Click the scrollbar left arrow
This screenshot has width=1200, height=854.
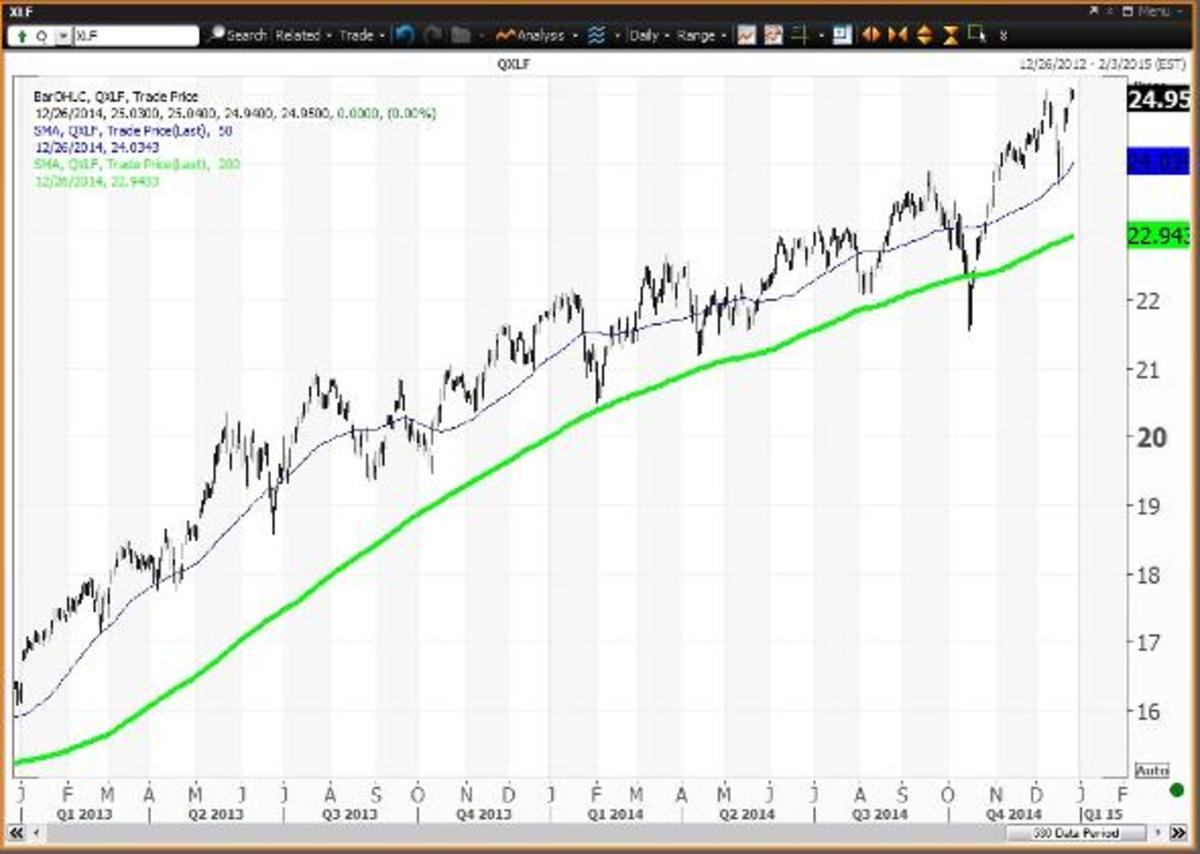pyautogui.click(x=36, y=833)
